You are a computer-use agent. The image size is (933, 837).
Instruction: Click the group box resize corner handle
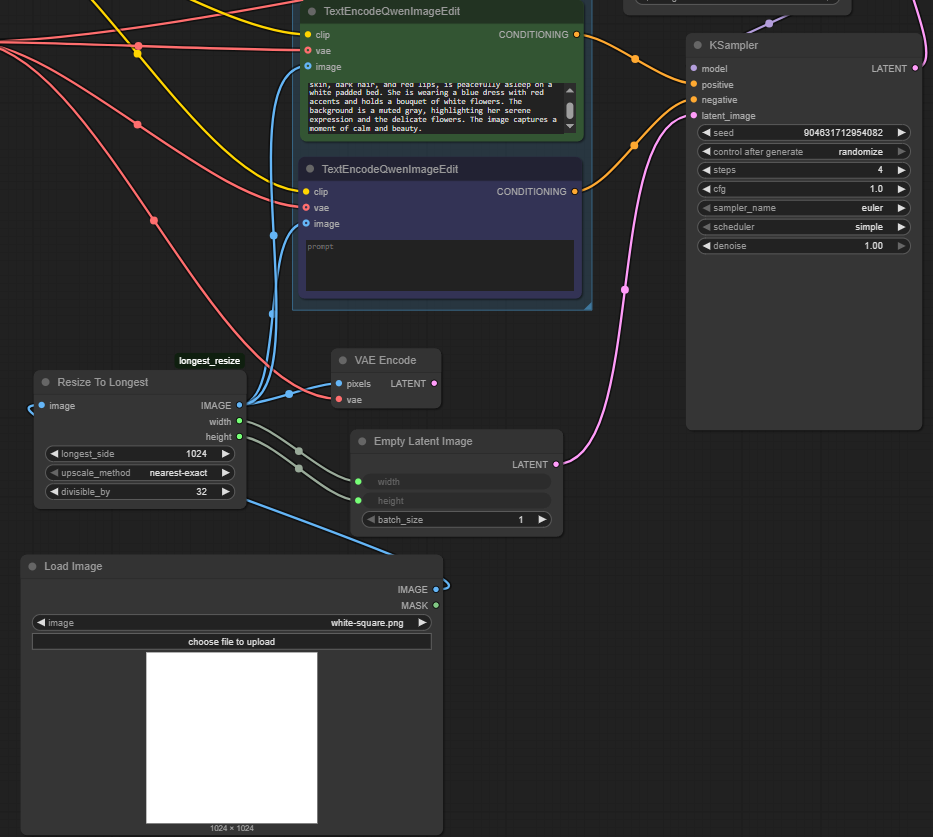click(x=588, y=306)
